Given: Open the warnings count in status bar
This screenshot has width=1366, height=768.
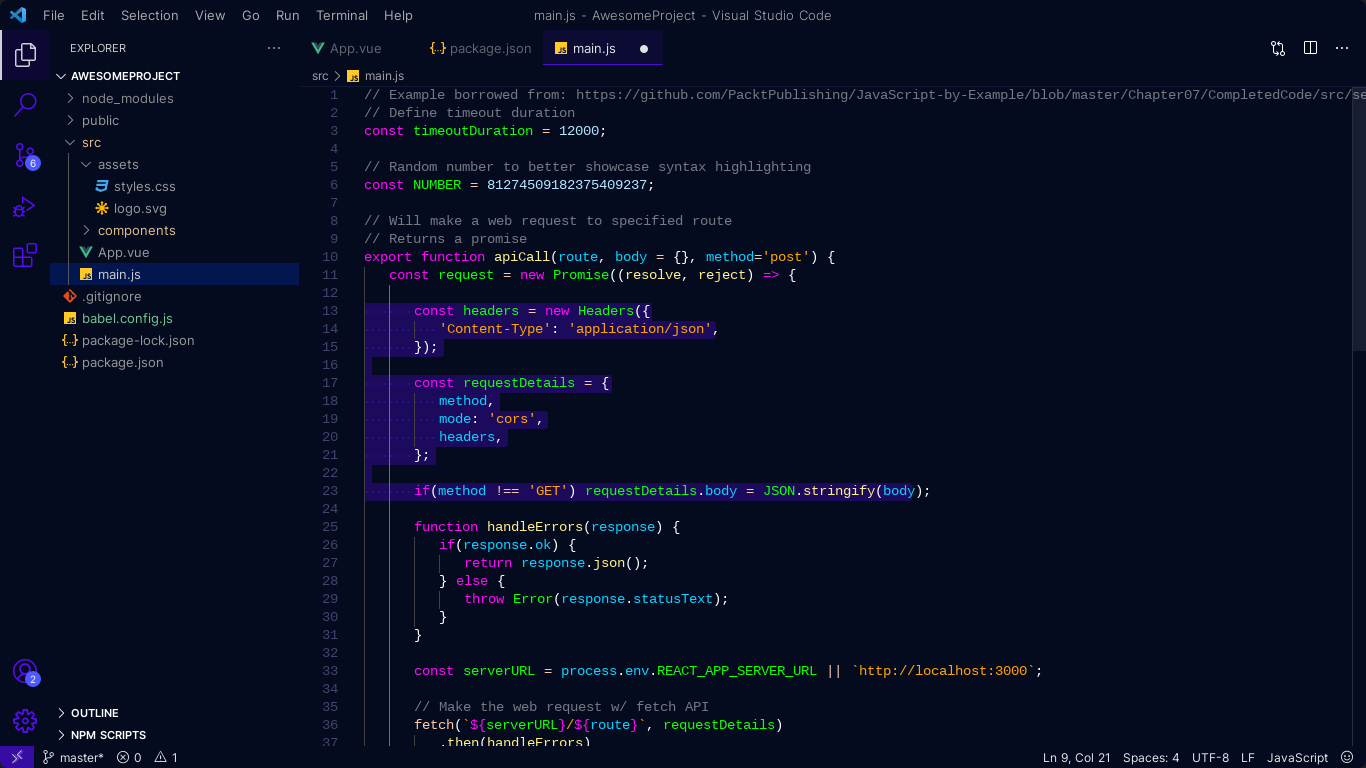Looking at the screenshot, I should point(166,757).
